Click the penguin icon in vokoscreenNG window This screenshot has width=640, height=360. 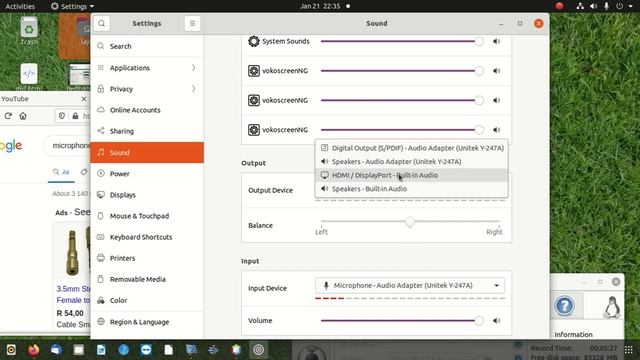[611, 307]
